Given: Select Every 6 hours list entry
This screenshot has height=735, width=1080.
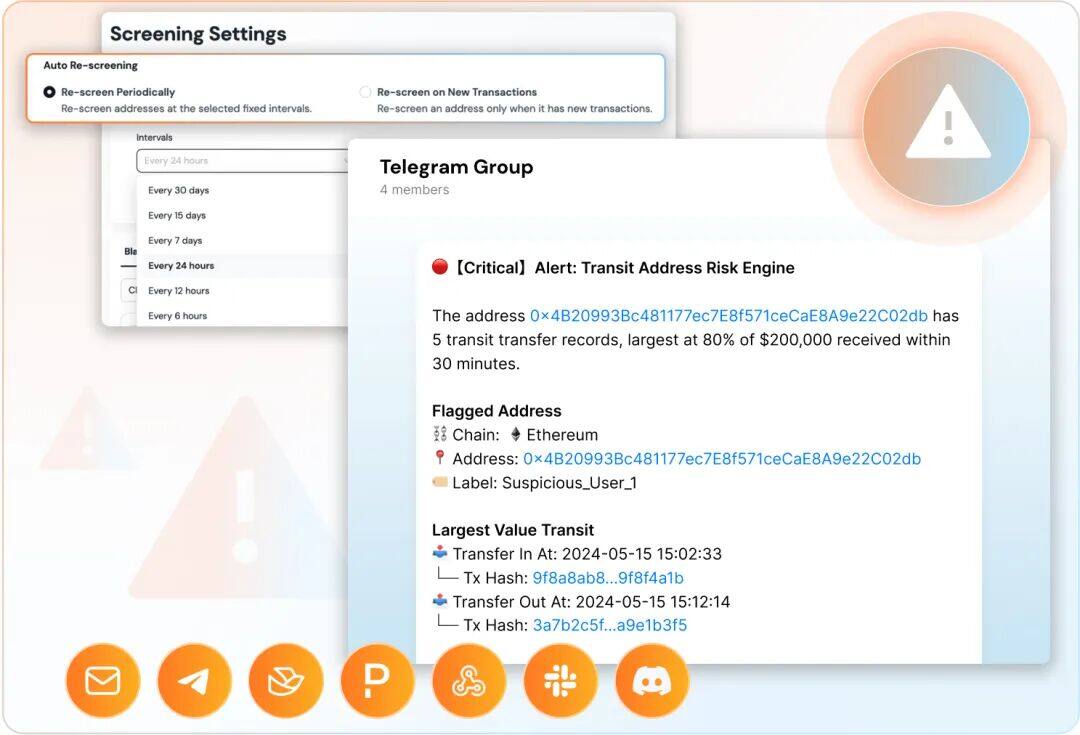Looking at the screenshot, I should pos(177,315).
